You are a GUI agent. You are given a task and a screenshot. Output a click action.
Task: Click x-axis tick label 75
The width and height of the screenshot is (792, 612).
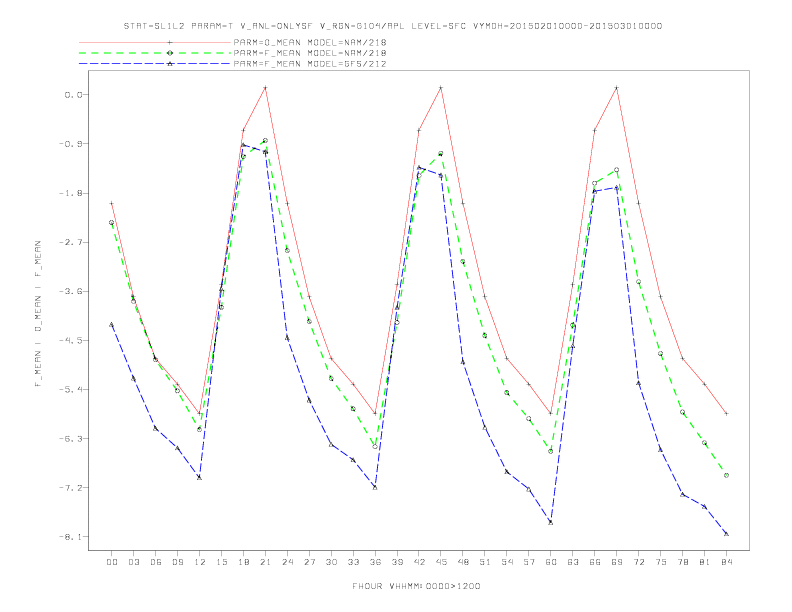(x=661, y=562)
